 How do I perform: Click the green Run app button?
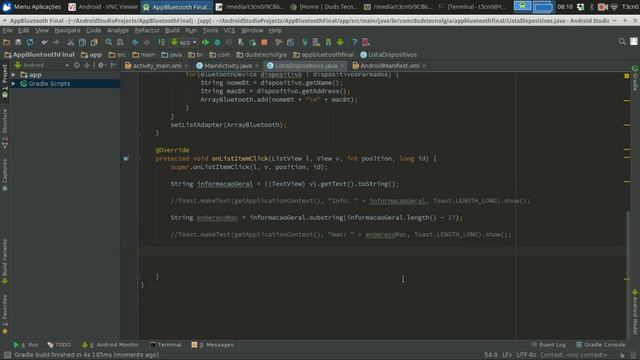tap(205, 42)
